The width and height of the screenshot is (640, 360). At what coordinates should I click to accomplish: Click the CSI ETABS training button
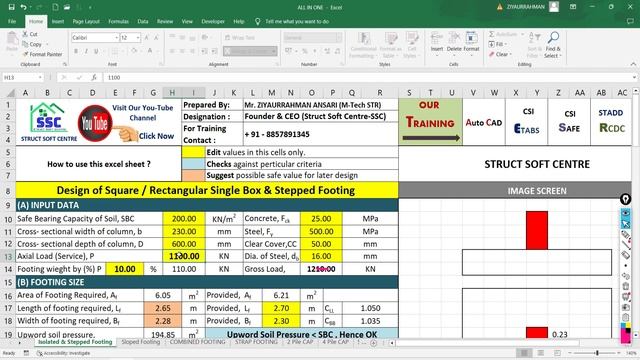[x=527, y=122]
